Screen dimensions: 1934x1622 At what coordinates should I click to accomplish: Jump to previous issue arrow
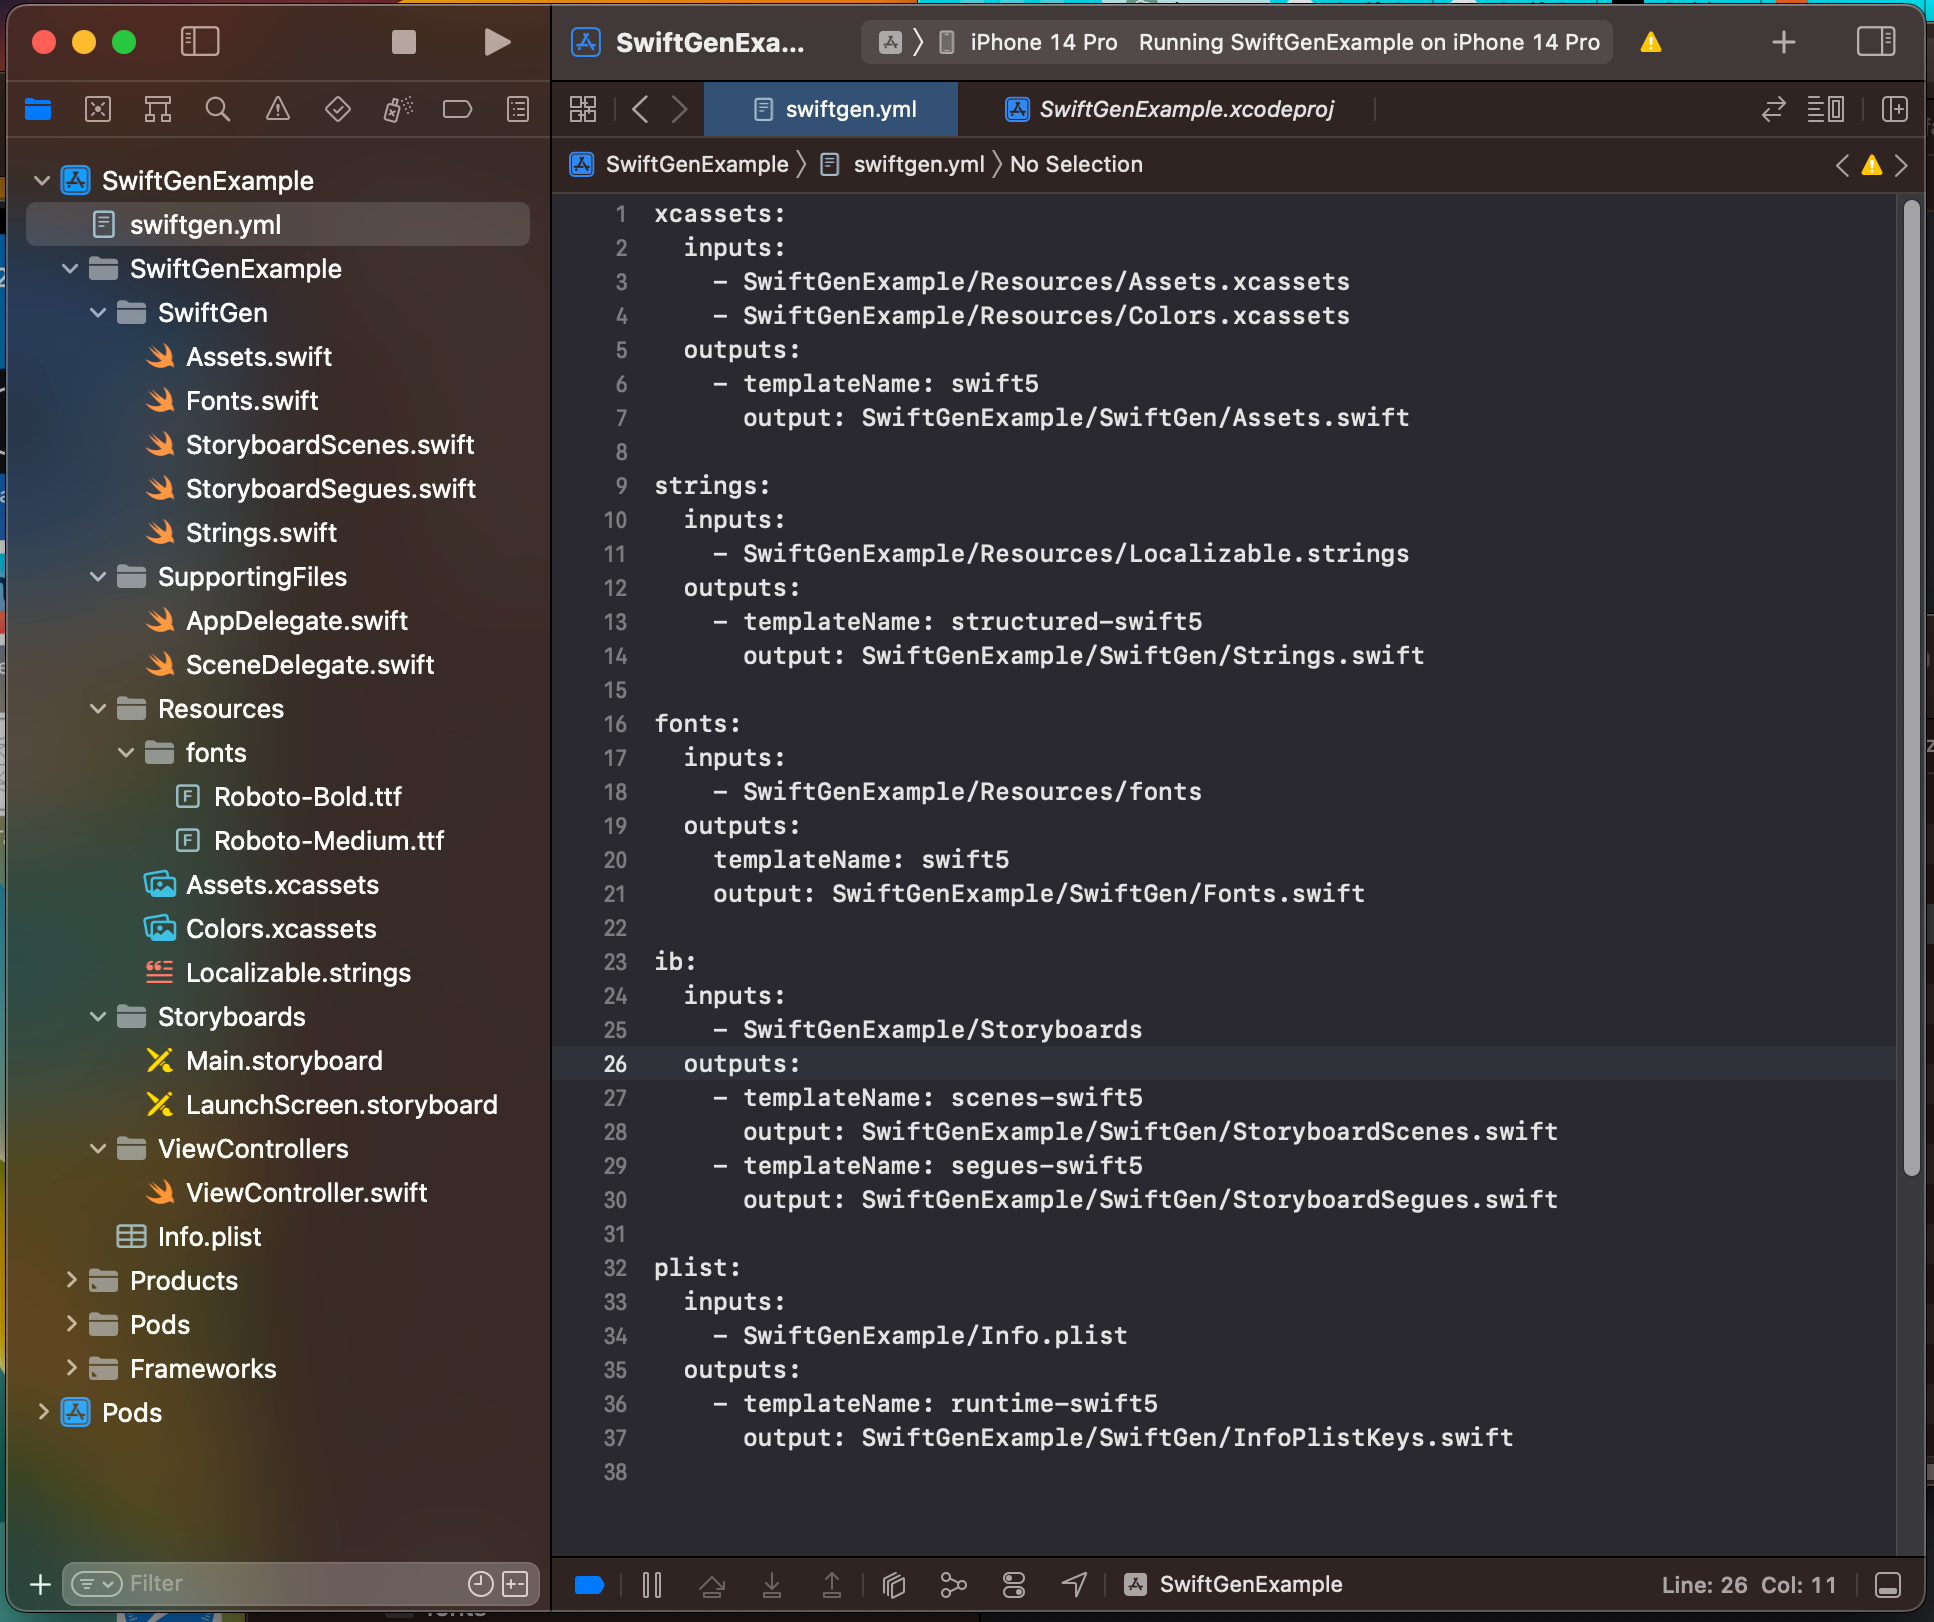point(1842,165)
